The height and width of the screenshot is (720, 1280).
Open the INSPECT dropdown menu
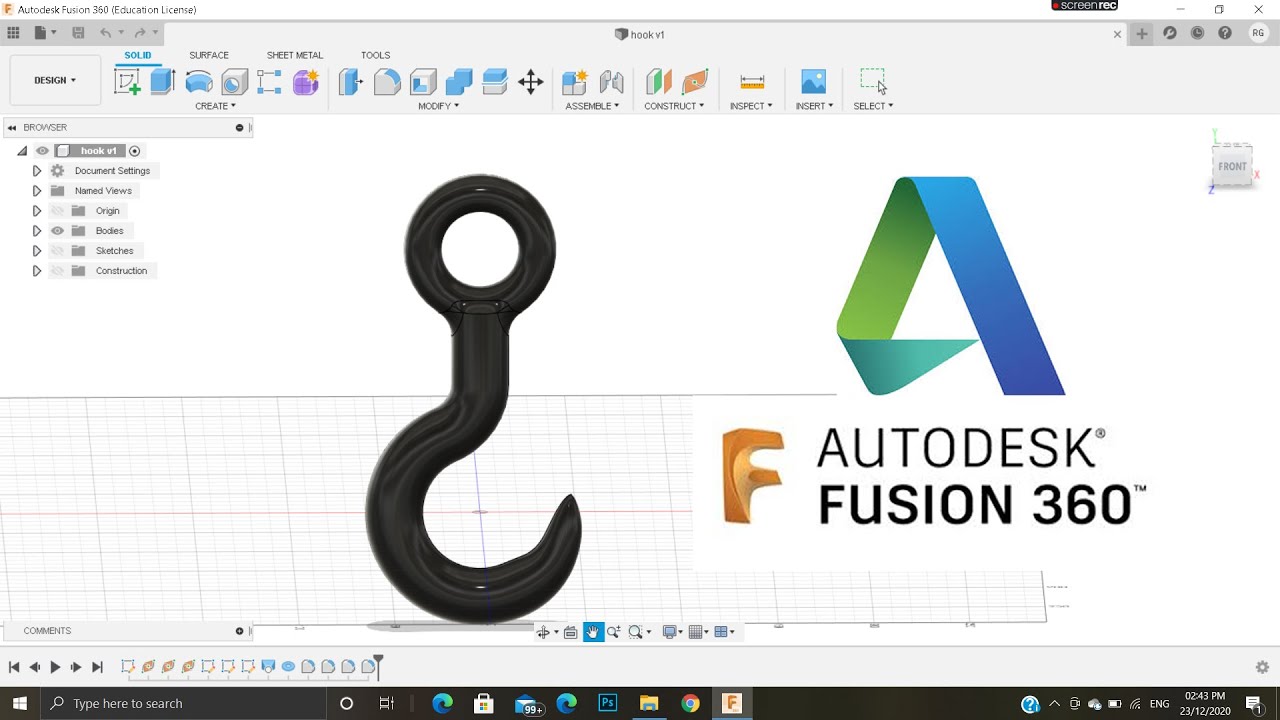(751, 106)
